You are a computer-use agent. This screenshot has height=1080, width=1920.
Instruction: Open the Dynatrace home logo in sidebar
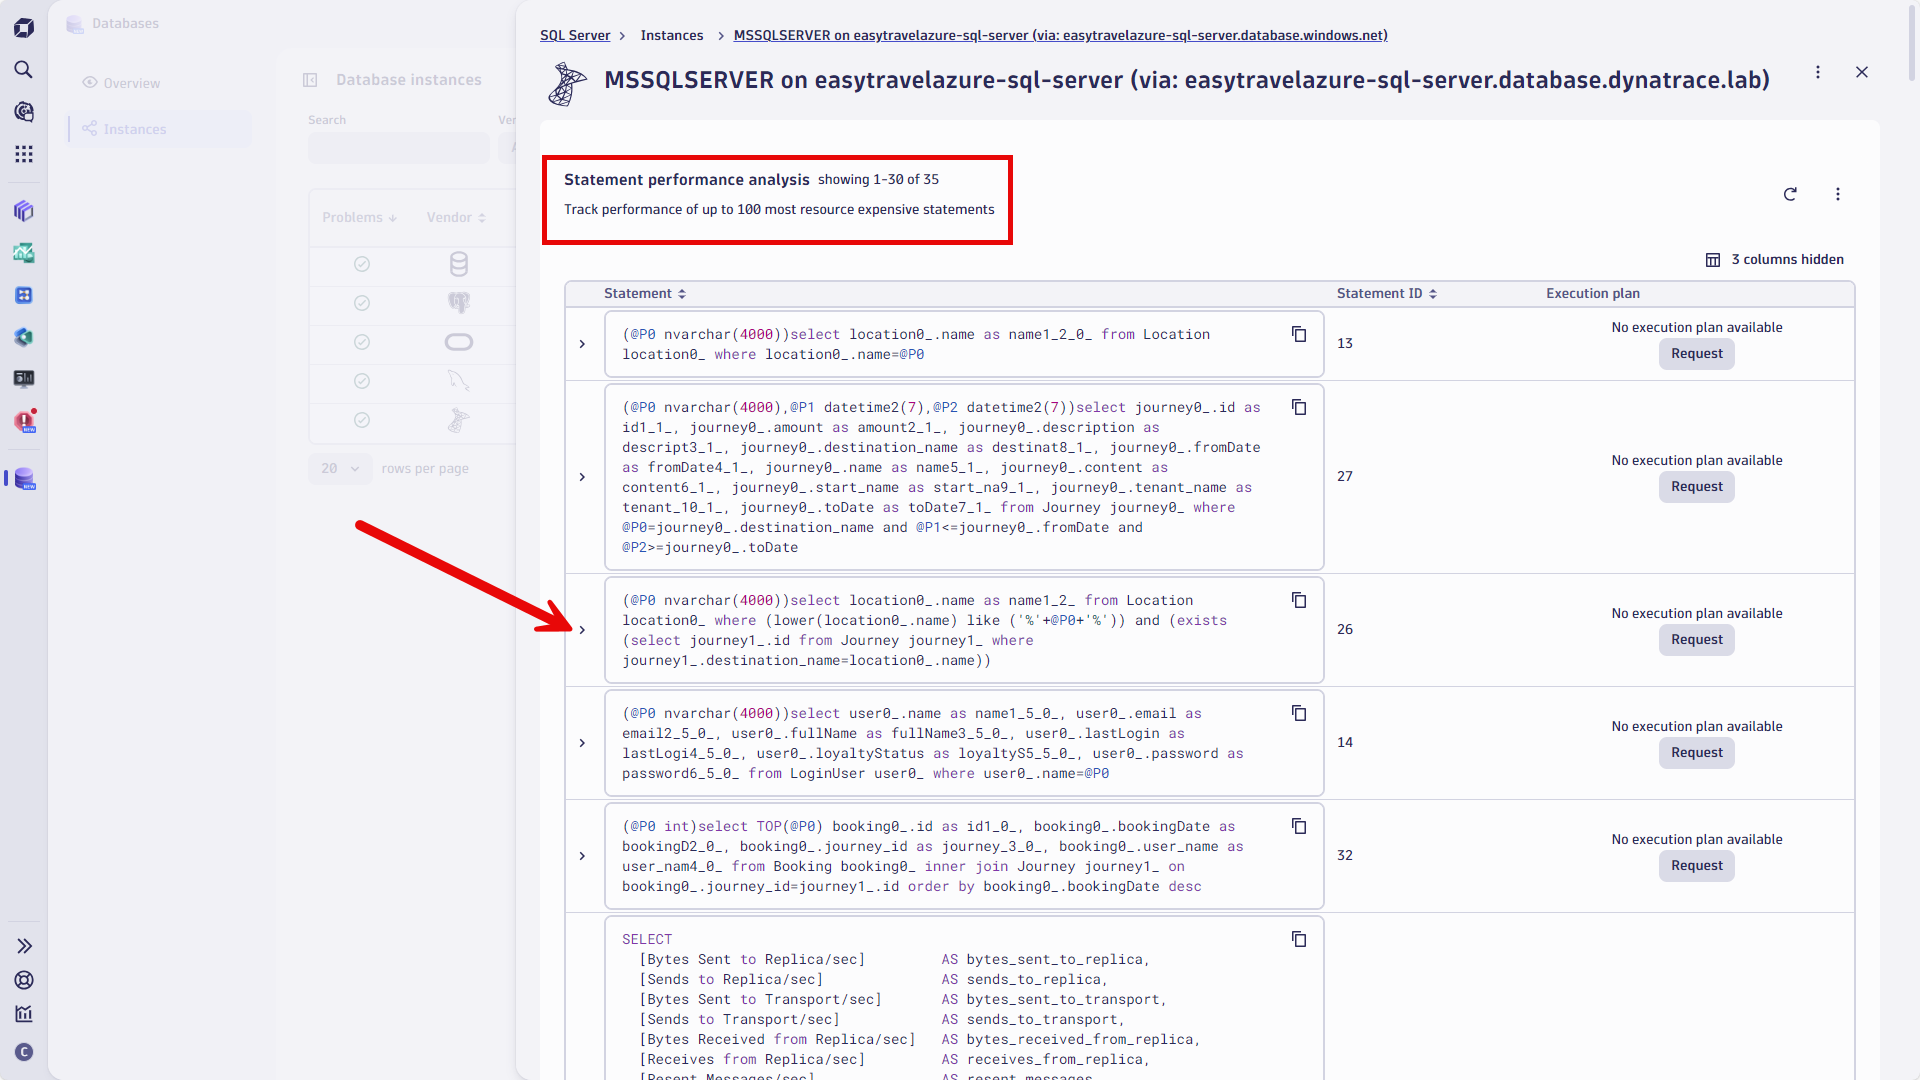23,27
